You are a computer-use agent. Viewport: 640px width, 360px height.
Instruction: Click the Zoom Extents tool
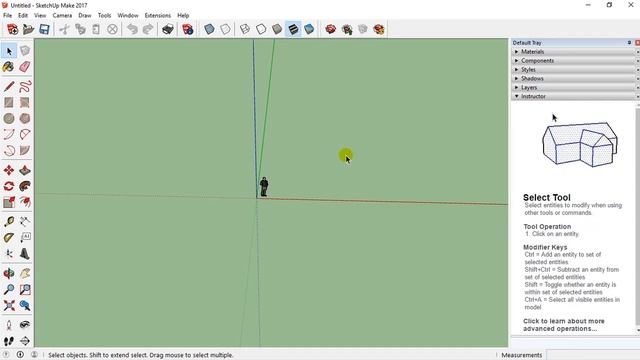pos(9,305)
